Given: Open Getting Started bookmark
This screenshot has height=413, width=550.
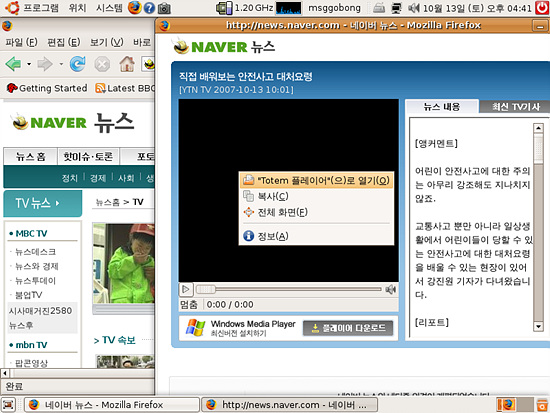Looking at the screenshot, I should [47, 88].
